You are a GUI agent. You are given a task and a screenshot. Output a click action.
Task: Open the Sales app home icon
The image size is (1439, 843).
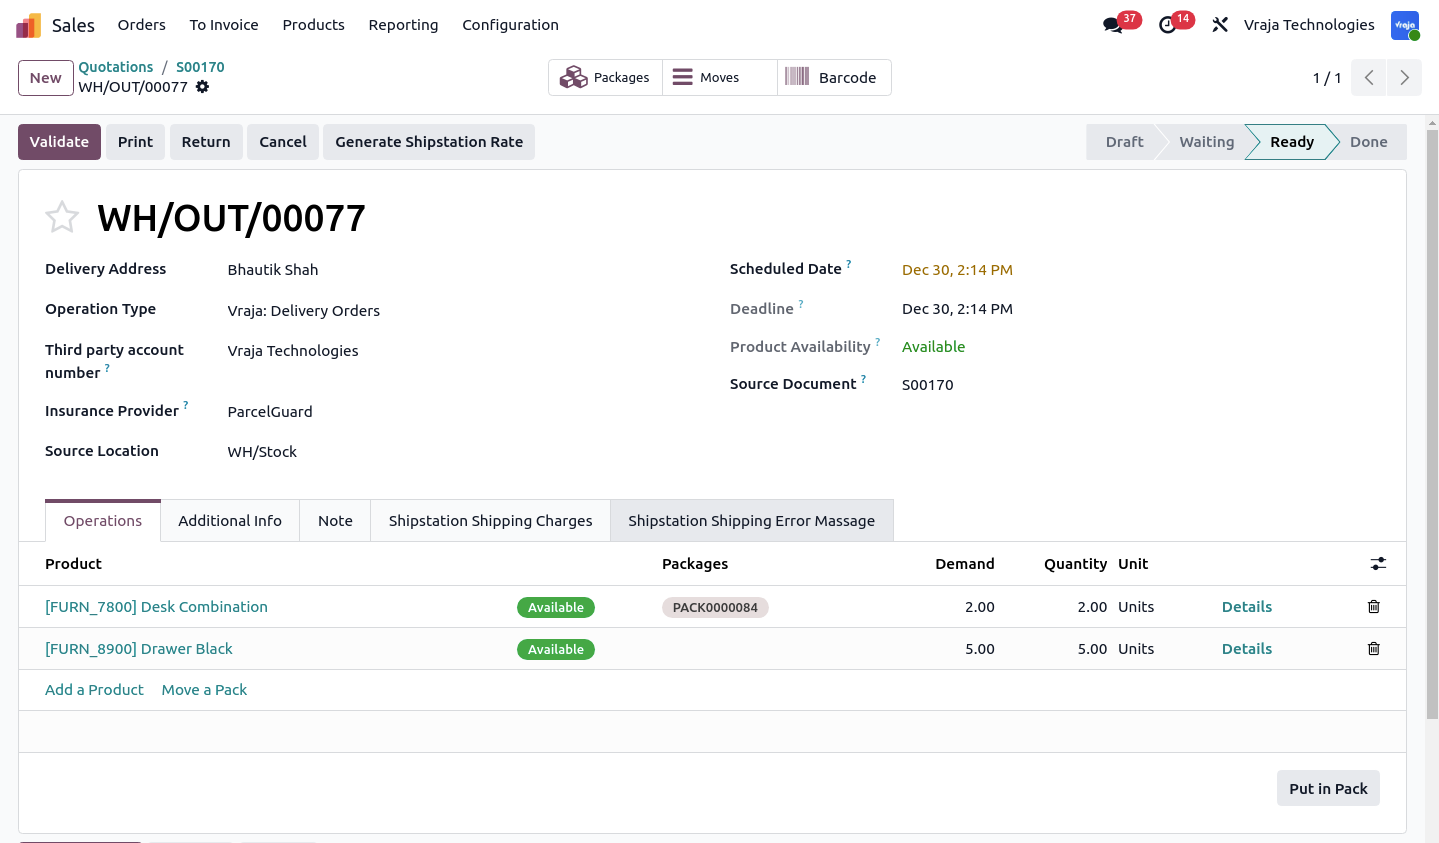[28, 25]
